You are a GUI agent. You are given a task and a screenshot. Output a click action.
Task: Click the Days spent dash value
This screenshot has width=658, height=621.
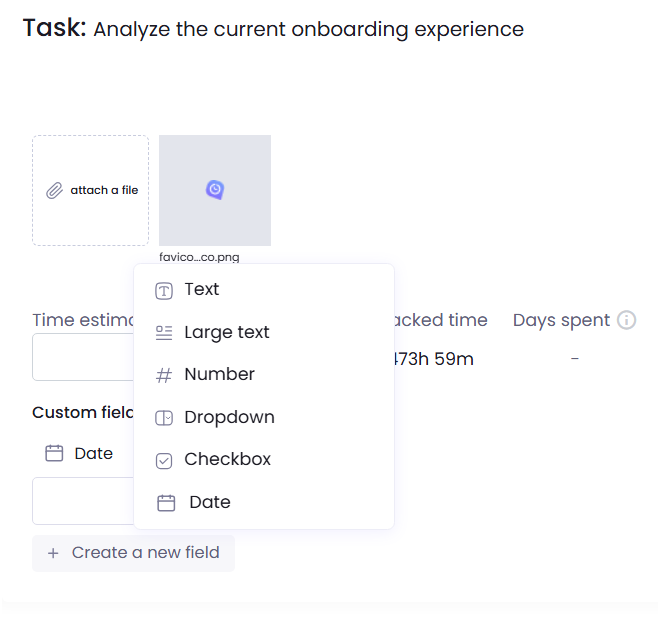(x=575, y=358)
